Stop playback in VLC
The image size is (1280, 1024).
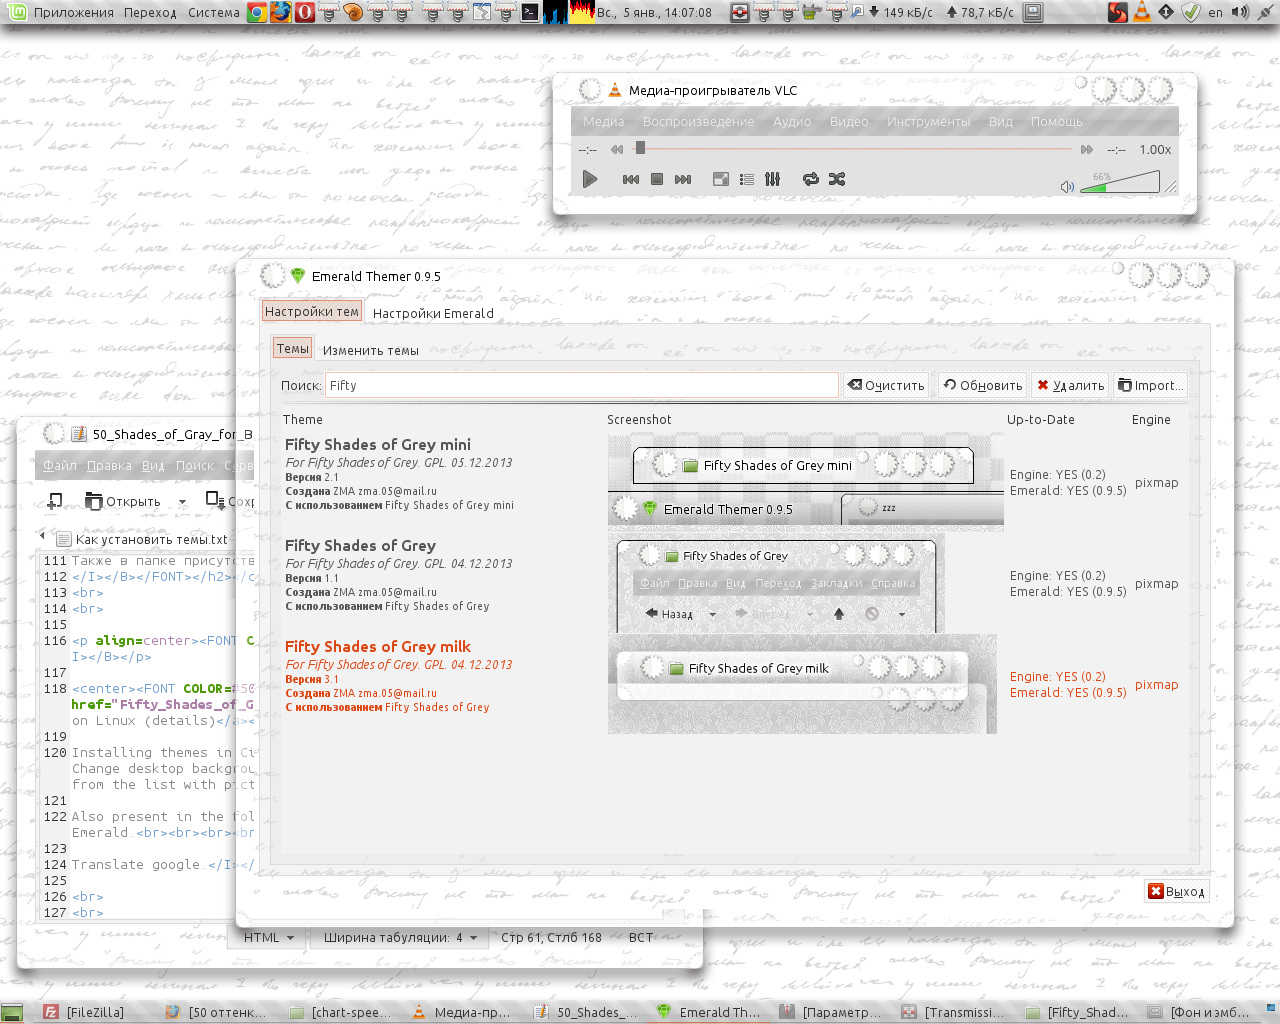(x=657, y=179)
